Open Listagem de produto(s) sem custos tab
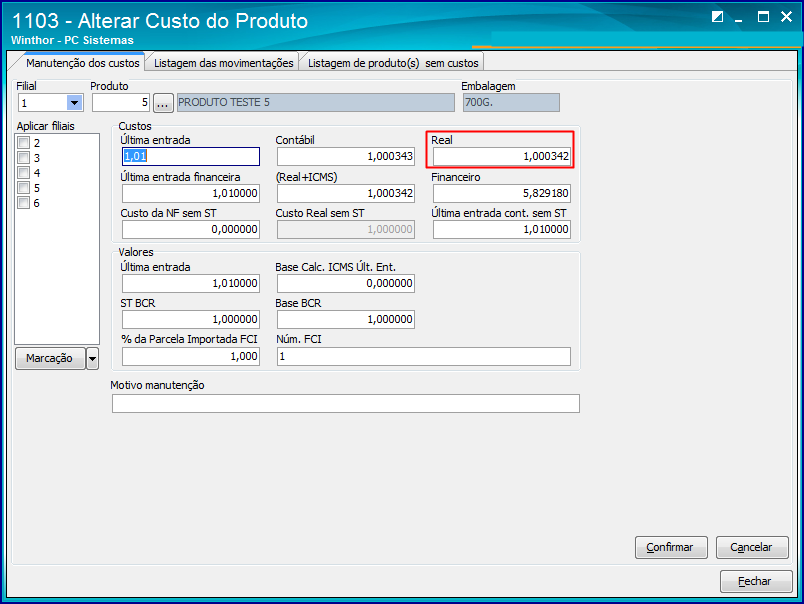 pos(393,63)
